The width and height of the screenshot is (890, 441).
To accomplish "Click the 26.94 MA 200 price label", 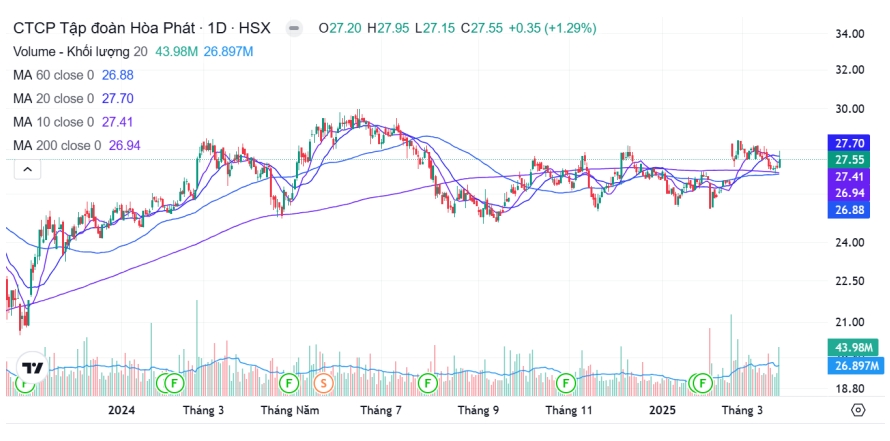I will [x=849, y=194].
